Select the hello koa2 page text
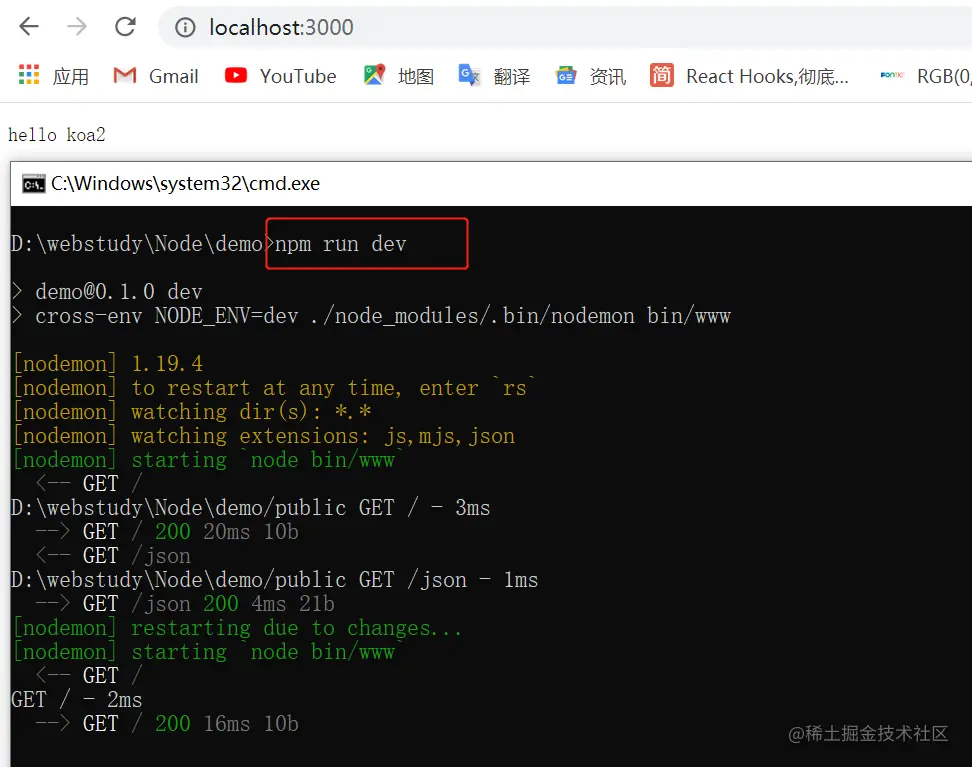972x767 pixels. point(56,135)
